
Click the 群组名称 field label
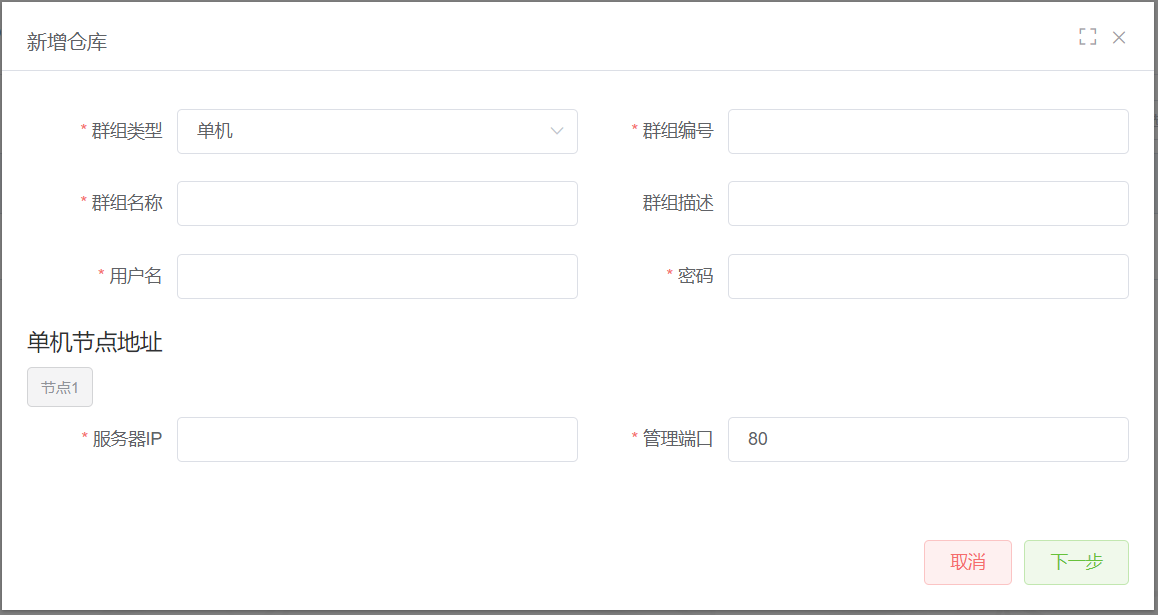click(x=126, y=203)
